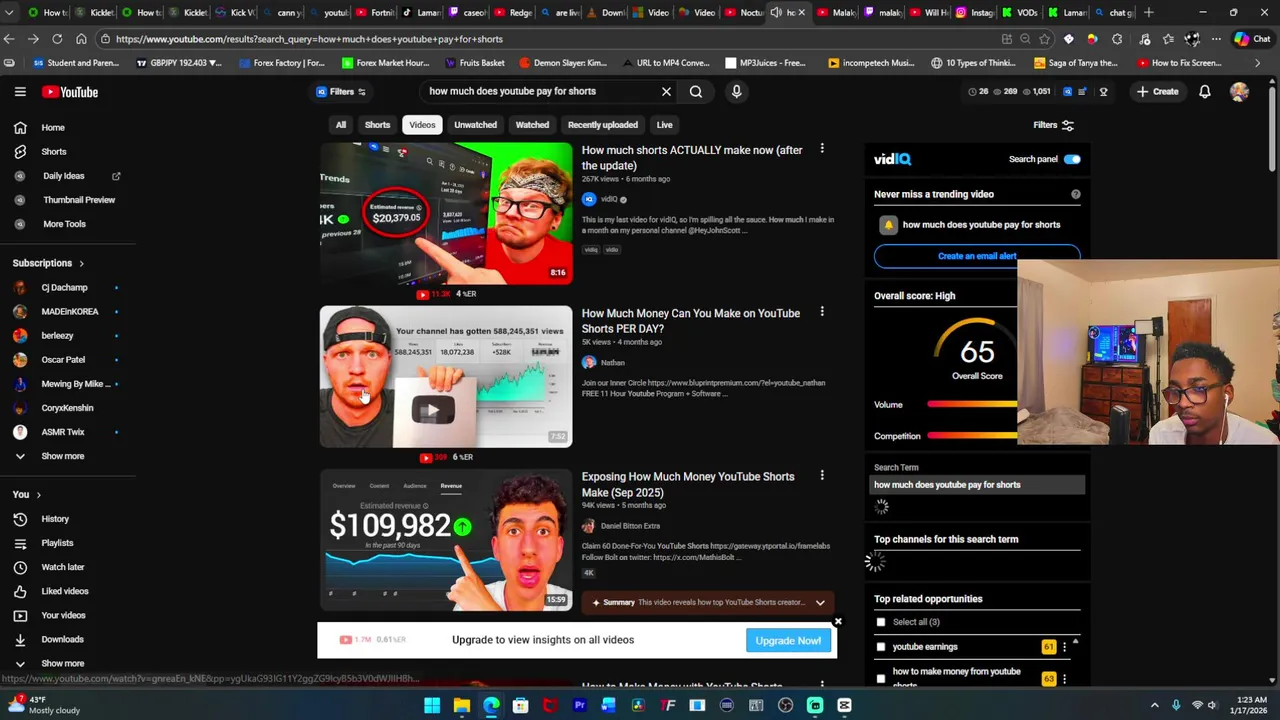
Task: Close the upgrade insights banner
Action: point(838,622)
